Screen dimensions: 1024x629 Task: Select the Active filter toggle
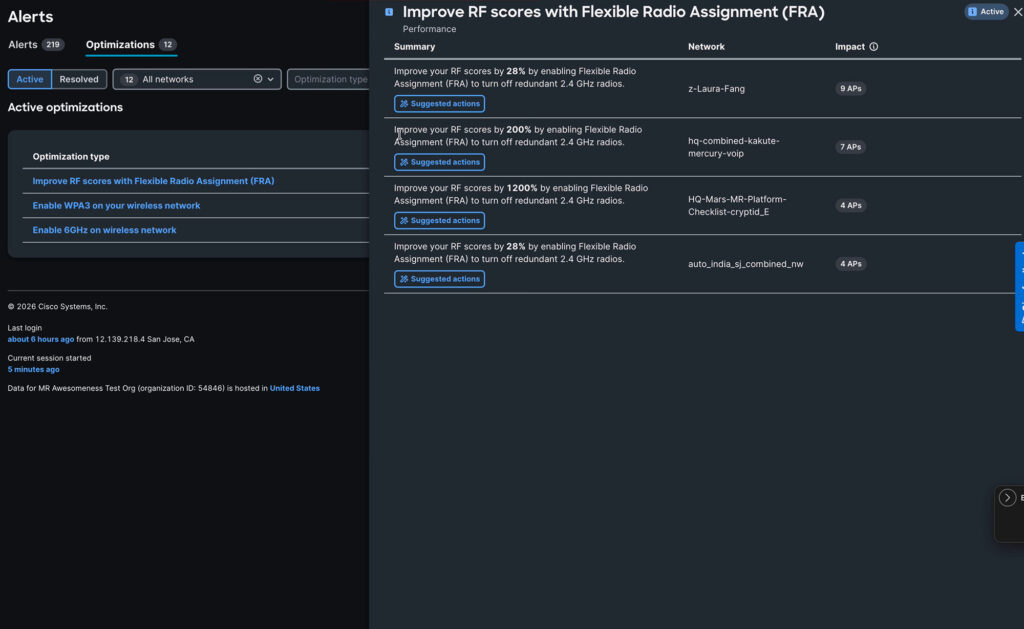coord(30,79)
